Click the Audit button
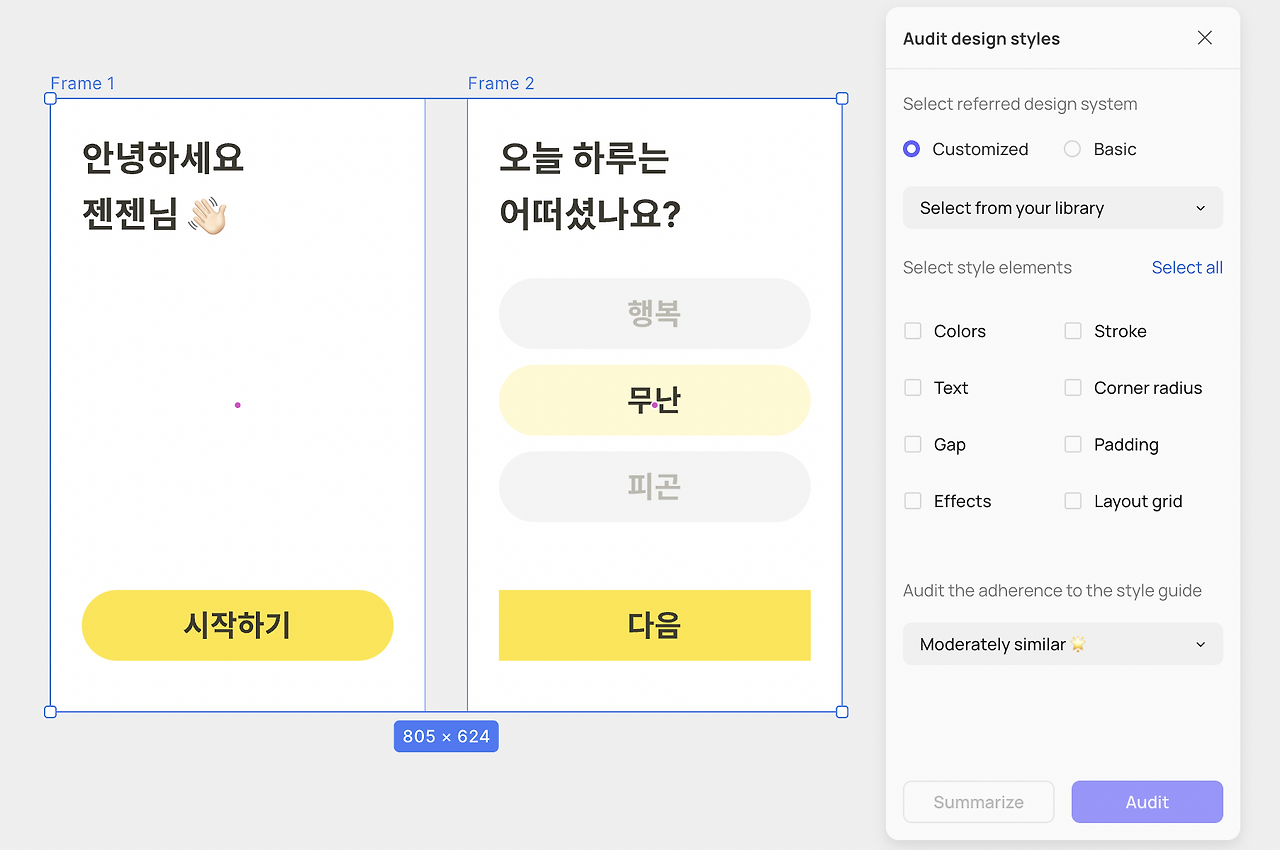Image resolution: width=1280 pixels, height=850 pixels. [x=1146, y=801]
